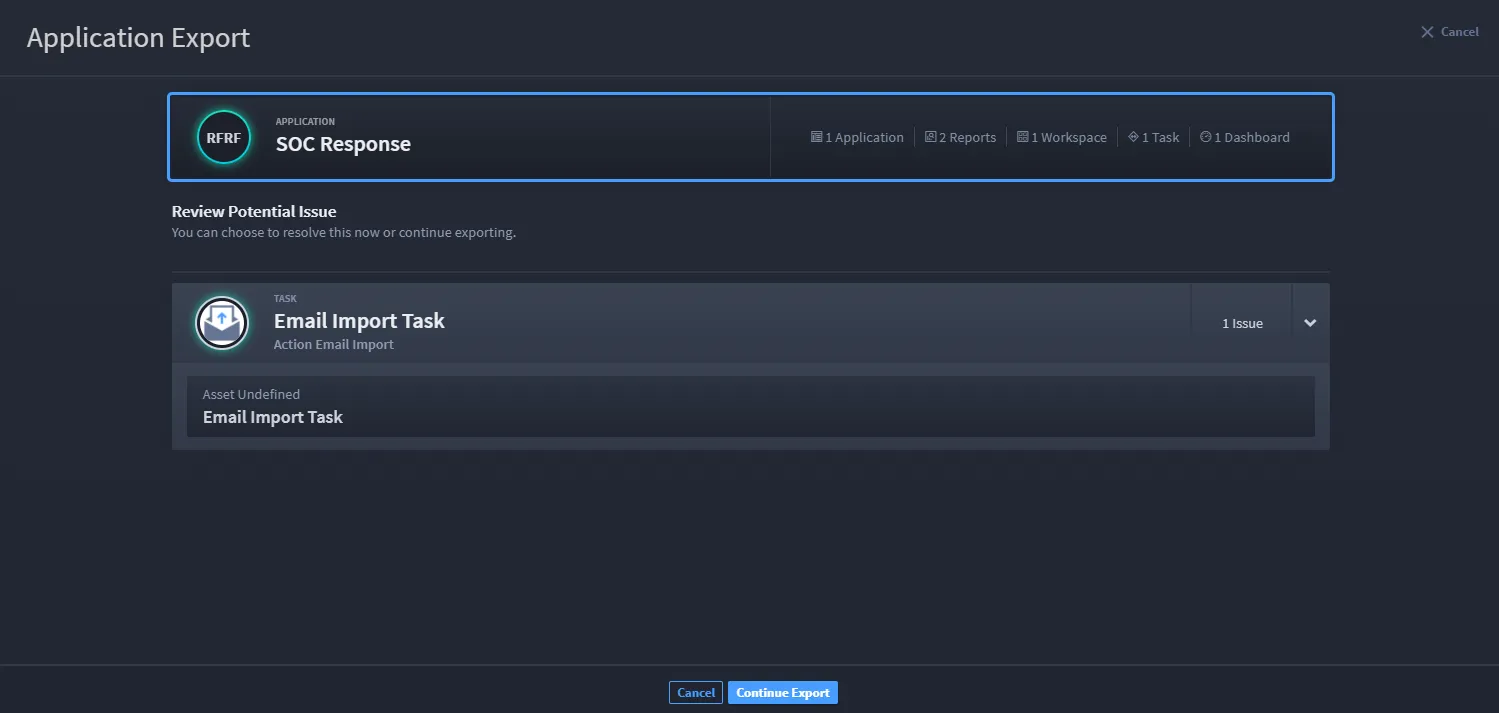Collapse the Email Import Task issue chevron
Viewport: 1499px width, 713px height.
1310,323
